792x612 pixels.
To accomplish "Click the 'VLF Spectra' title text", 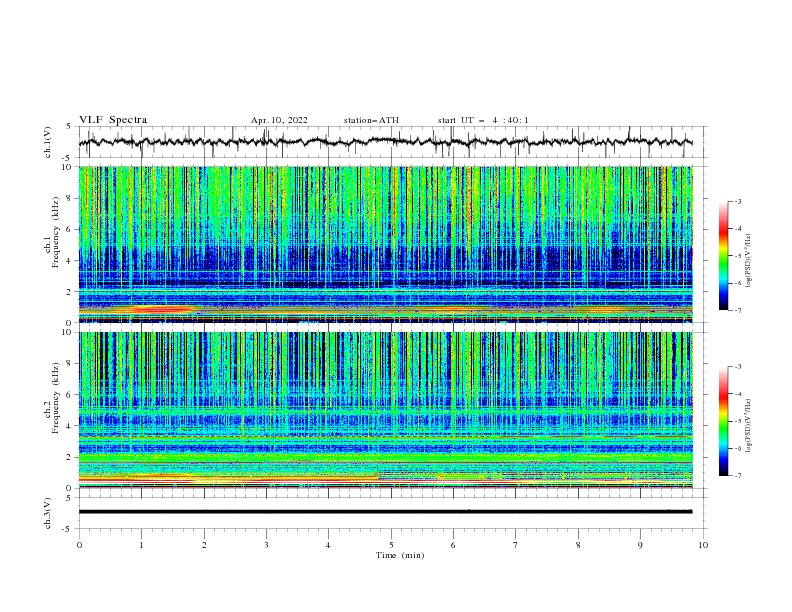I will click(113, 120).
